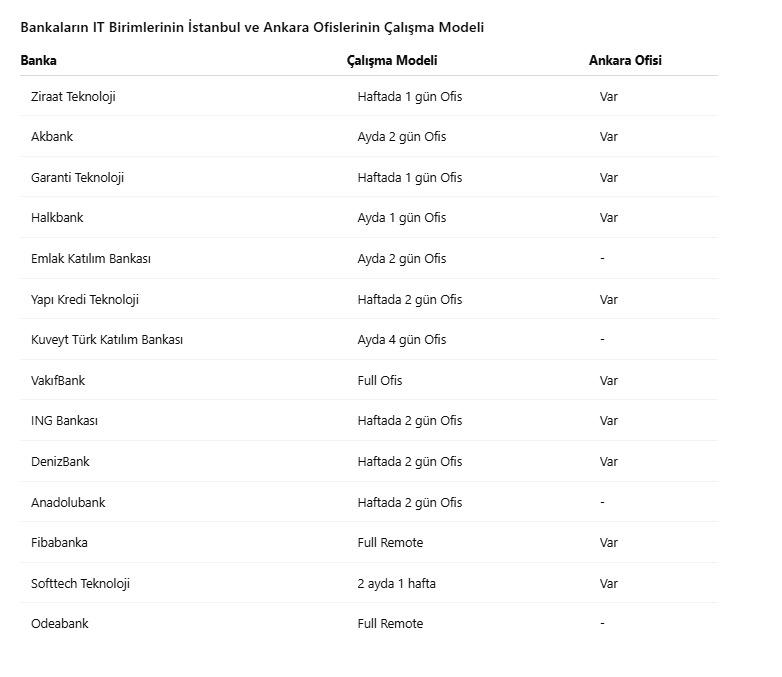Click the Ayda 4 gün Ofis cell
782x677 pixels.
(402, 340)
